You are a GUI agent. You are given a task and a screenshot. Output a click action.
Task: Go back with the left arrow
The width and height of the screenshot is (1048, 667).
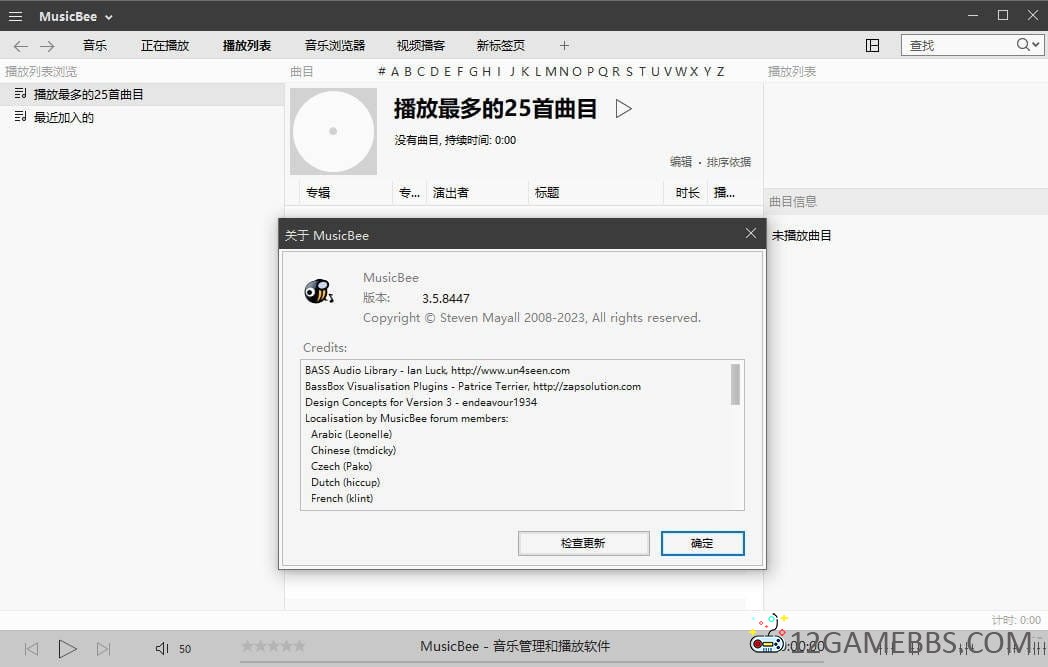pos(21,46)
